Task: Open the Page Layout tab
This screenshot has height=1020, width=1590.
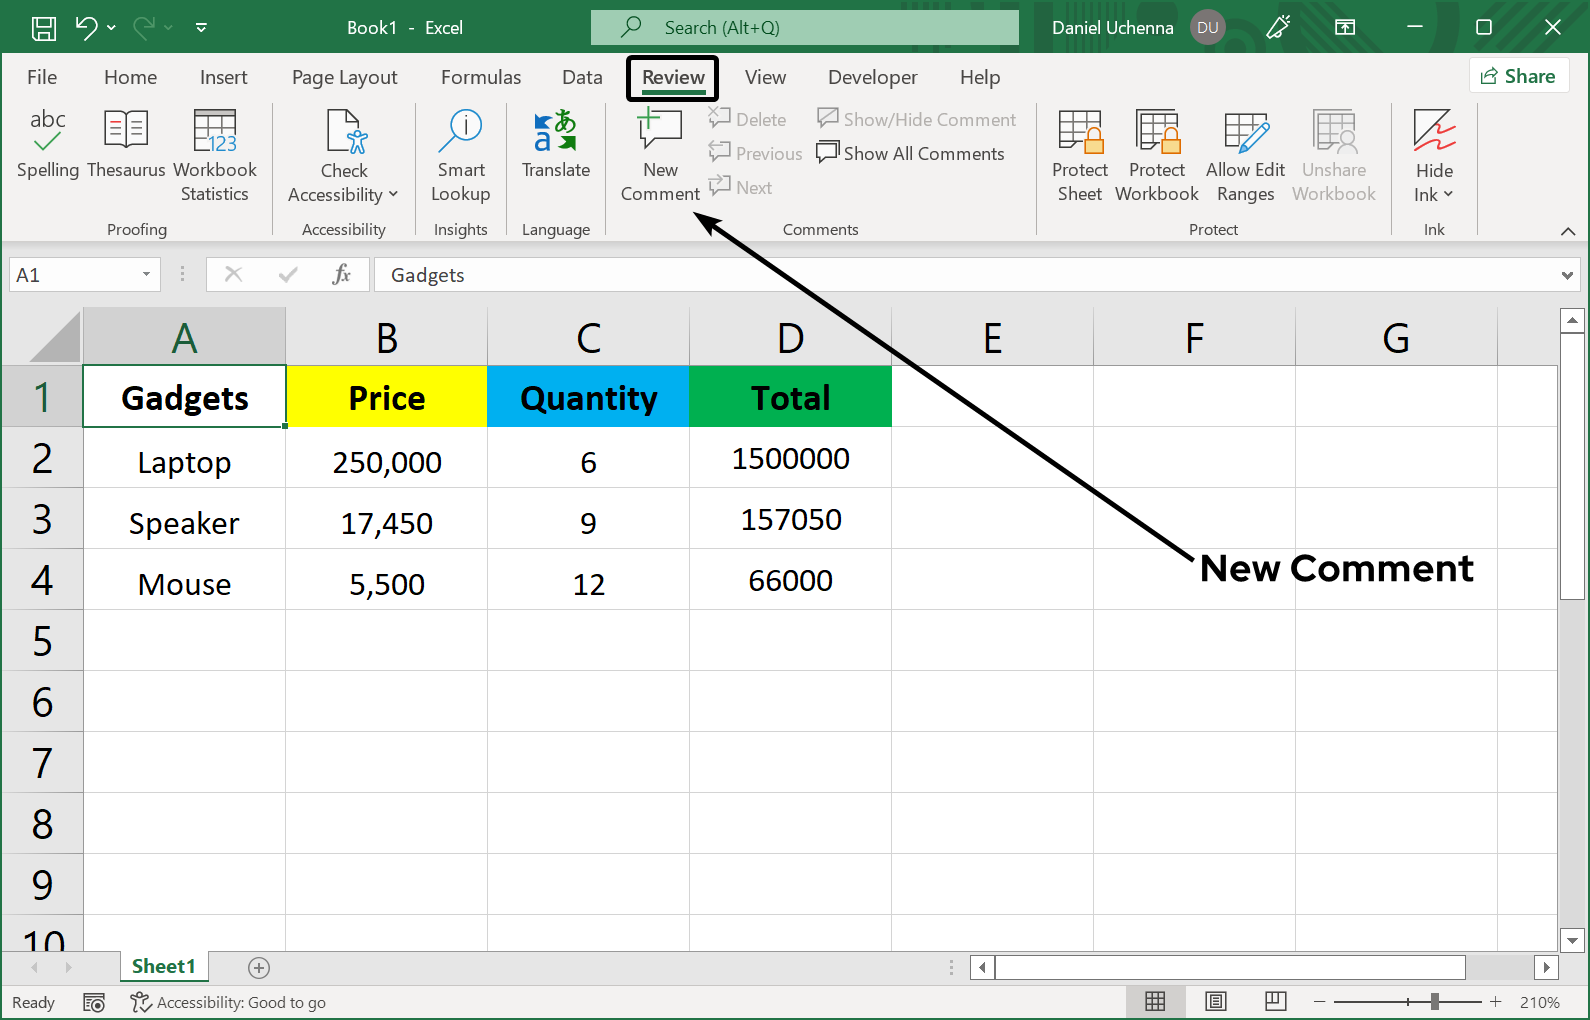Action: (x=344, y=77)
